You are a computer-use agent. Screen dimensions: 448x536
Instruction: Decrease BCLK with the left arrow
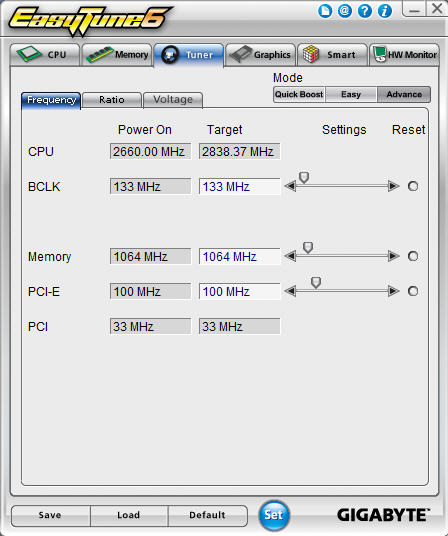coord(290,186)
